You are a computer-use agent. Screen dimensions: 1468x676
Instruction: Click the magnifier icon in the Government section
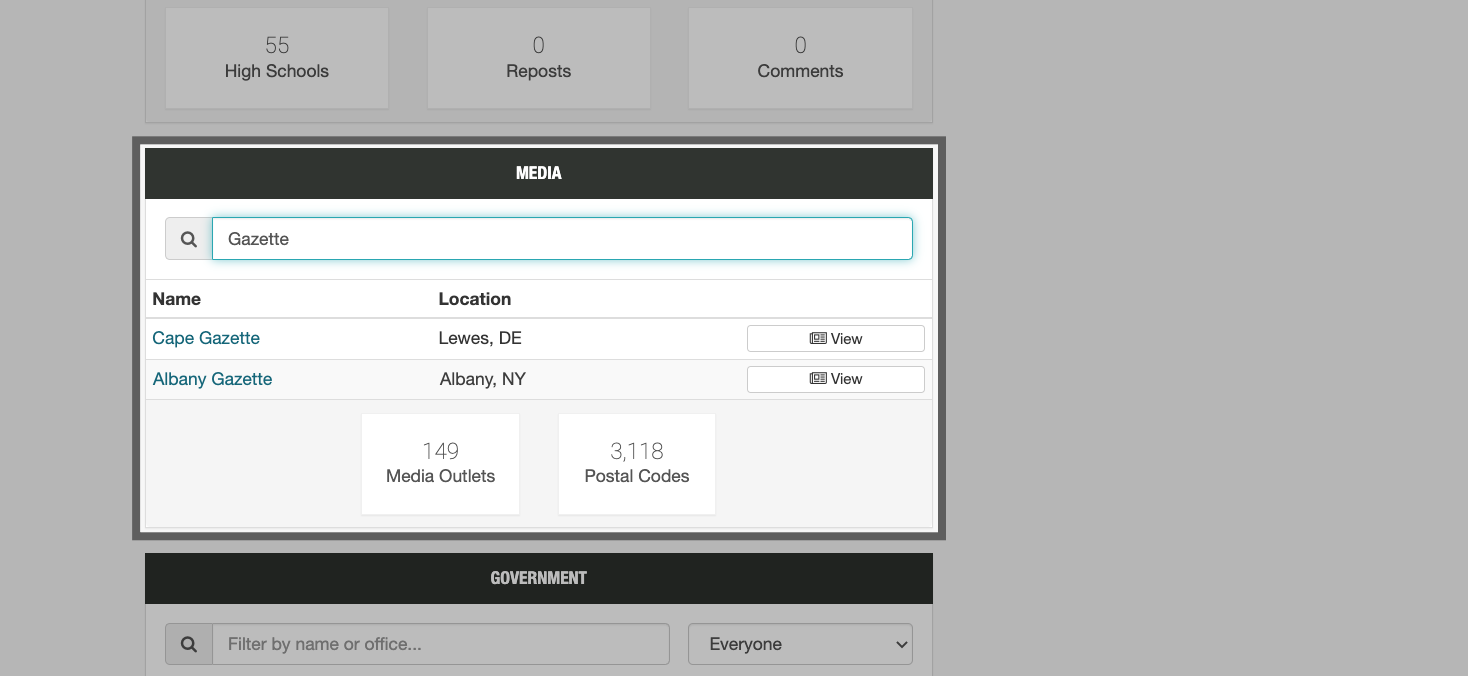pos(188,644)
